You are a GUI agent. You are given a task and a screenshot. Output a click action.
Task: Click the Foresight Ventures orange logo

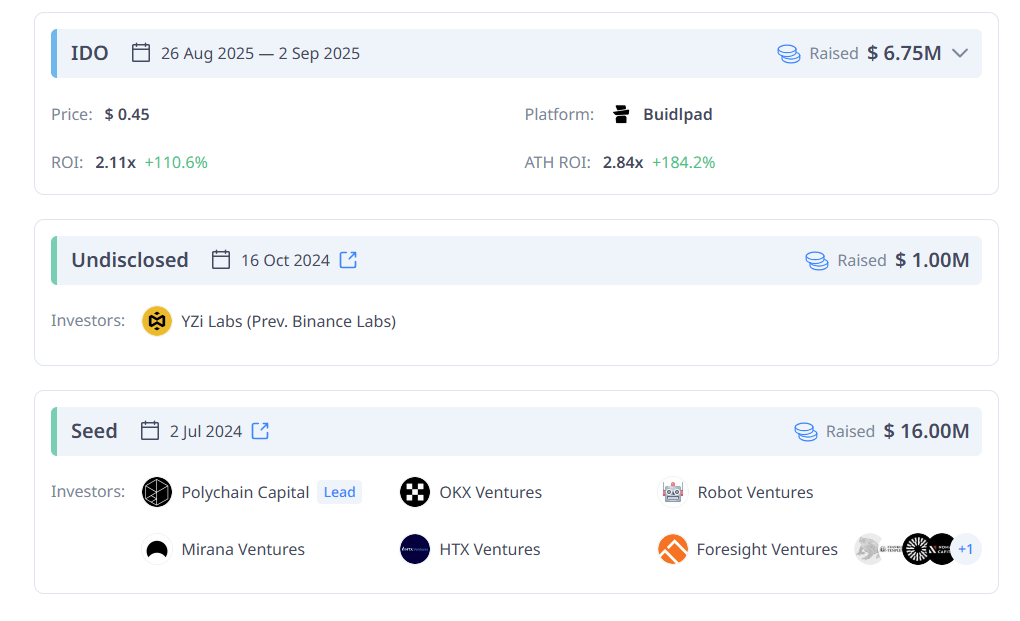point(673,549)
